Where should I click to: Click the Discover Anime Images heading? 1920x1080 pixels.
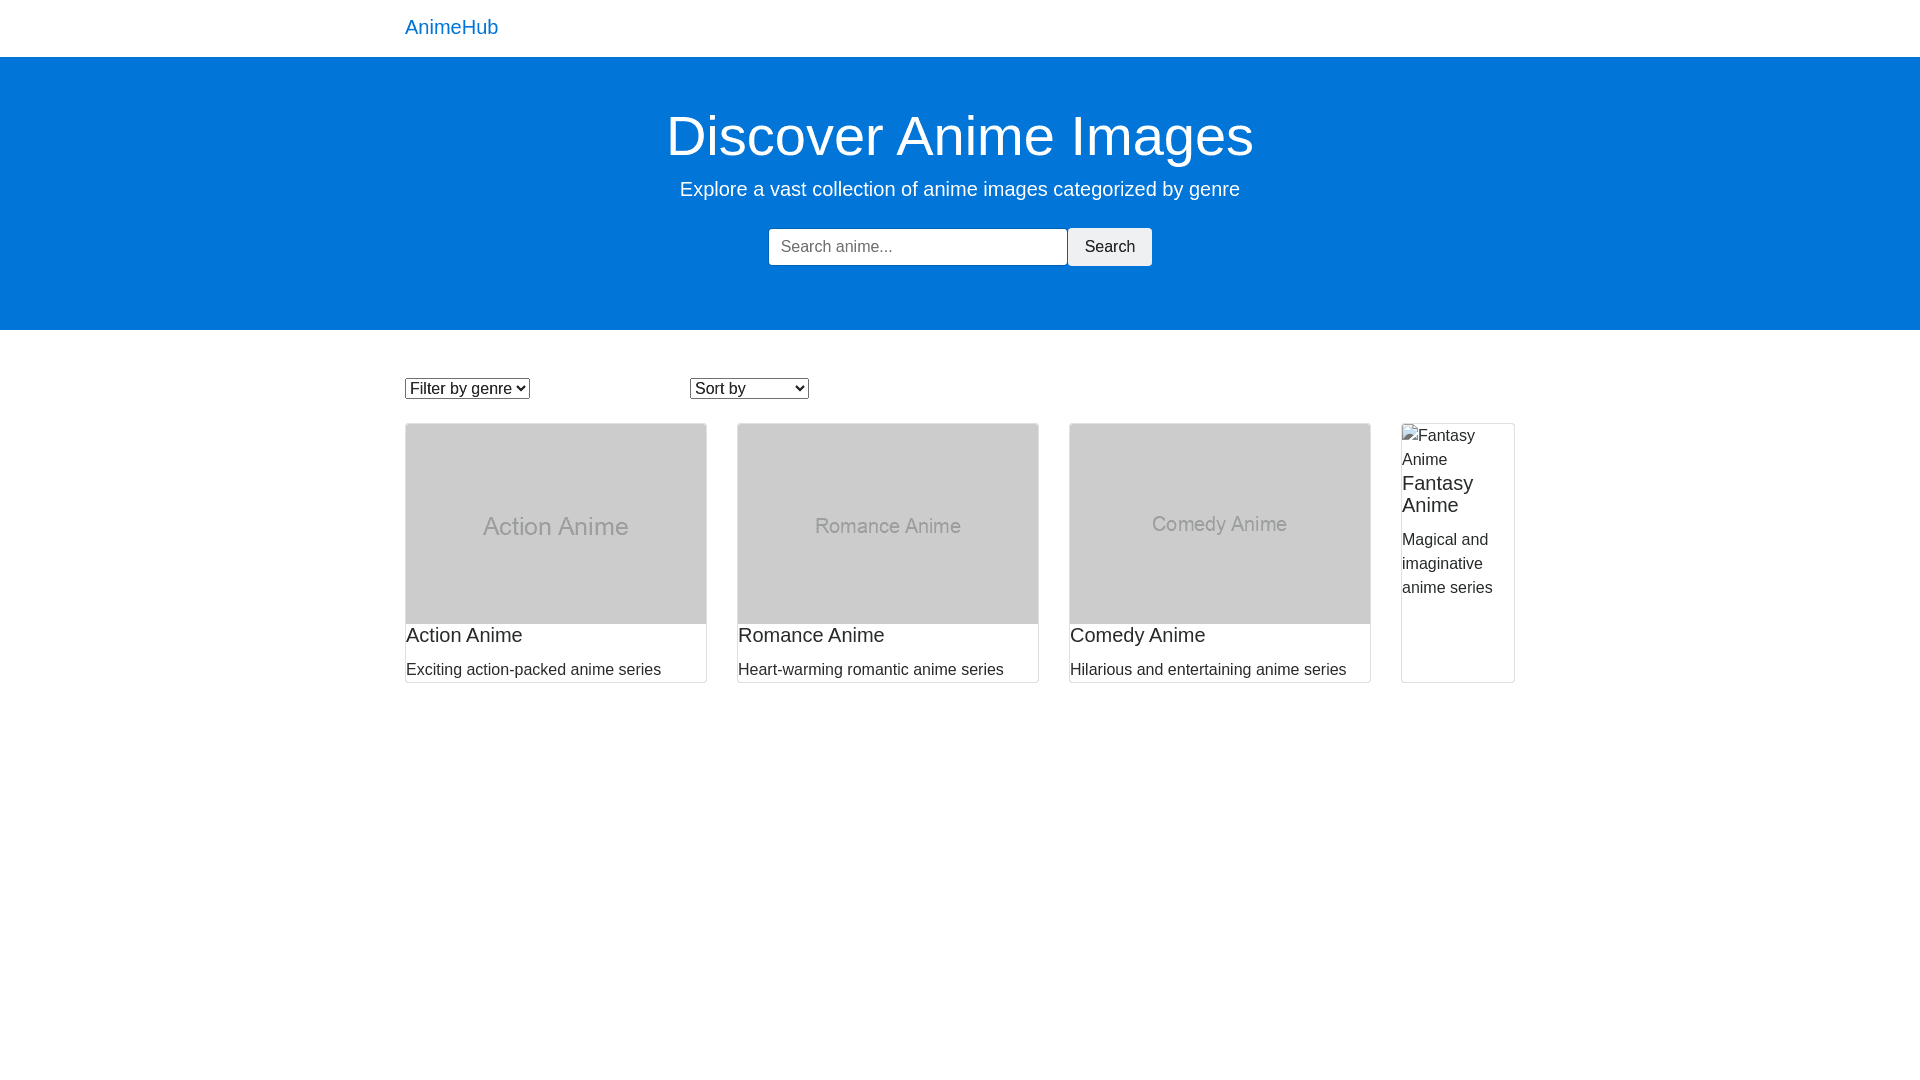pos(960,136)
